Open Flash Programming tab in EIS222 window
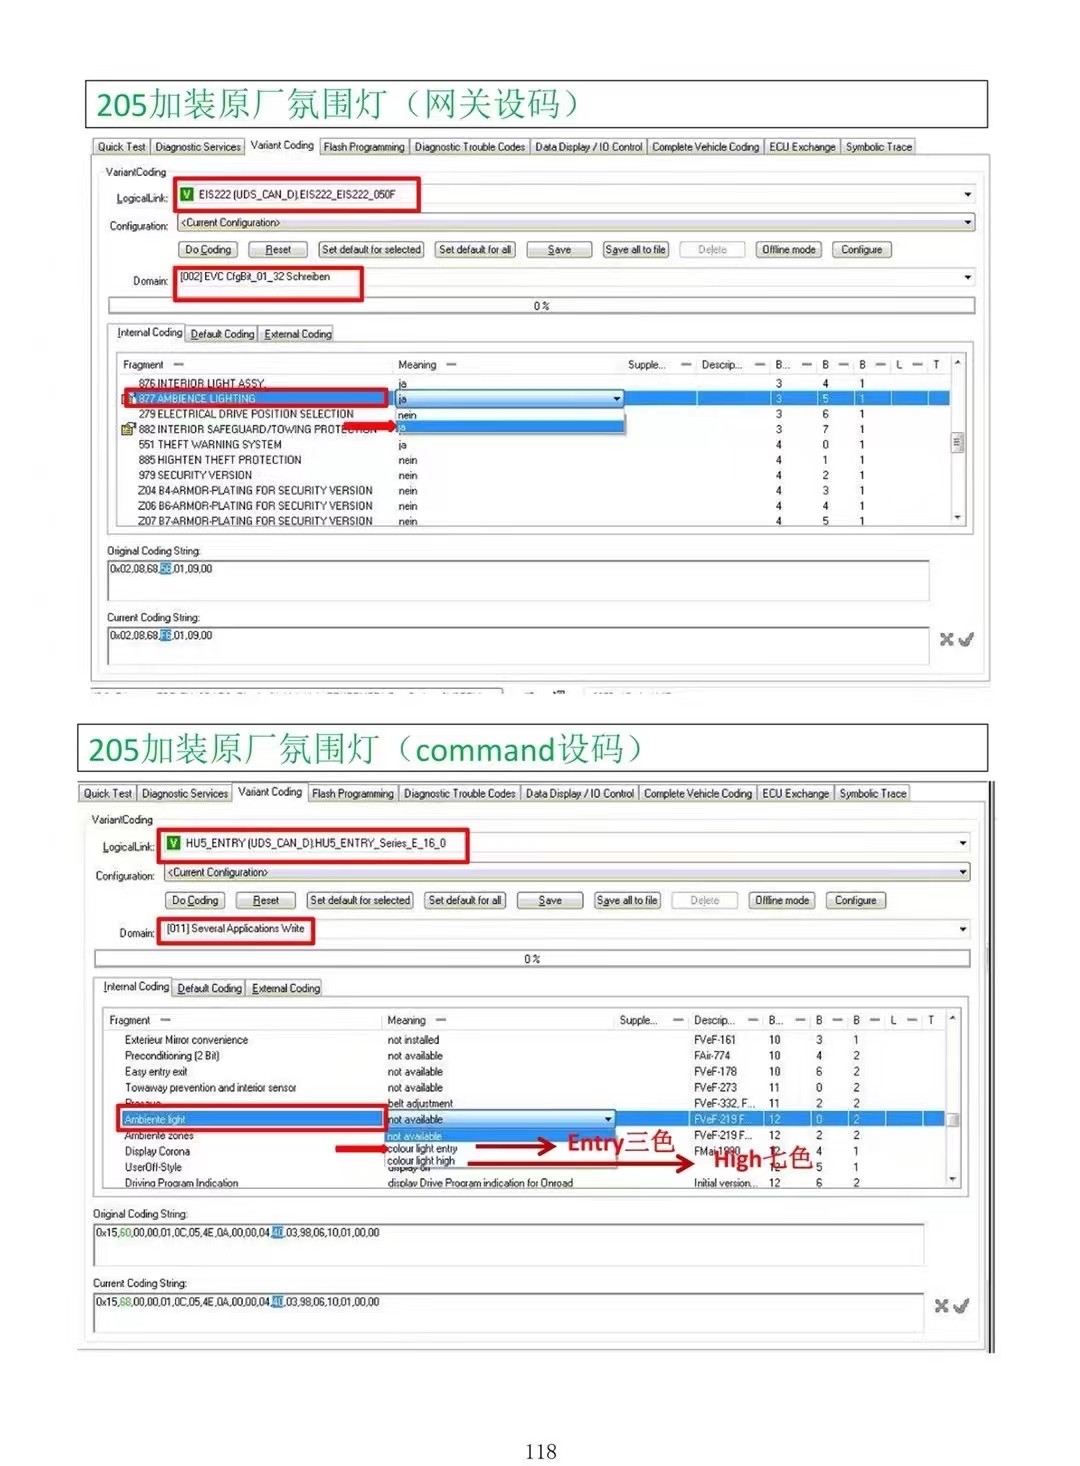 click(x=364, y=147)
